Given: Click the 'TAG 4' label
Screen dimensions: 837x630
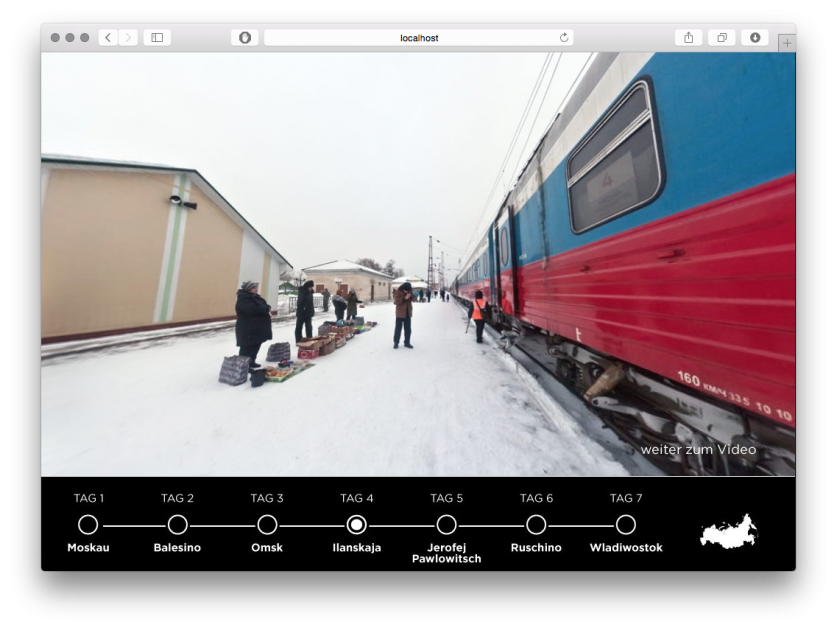Looking at the screenshot, I should (x=357, y=498).
